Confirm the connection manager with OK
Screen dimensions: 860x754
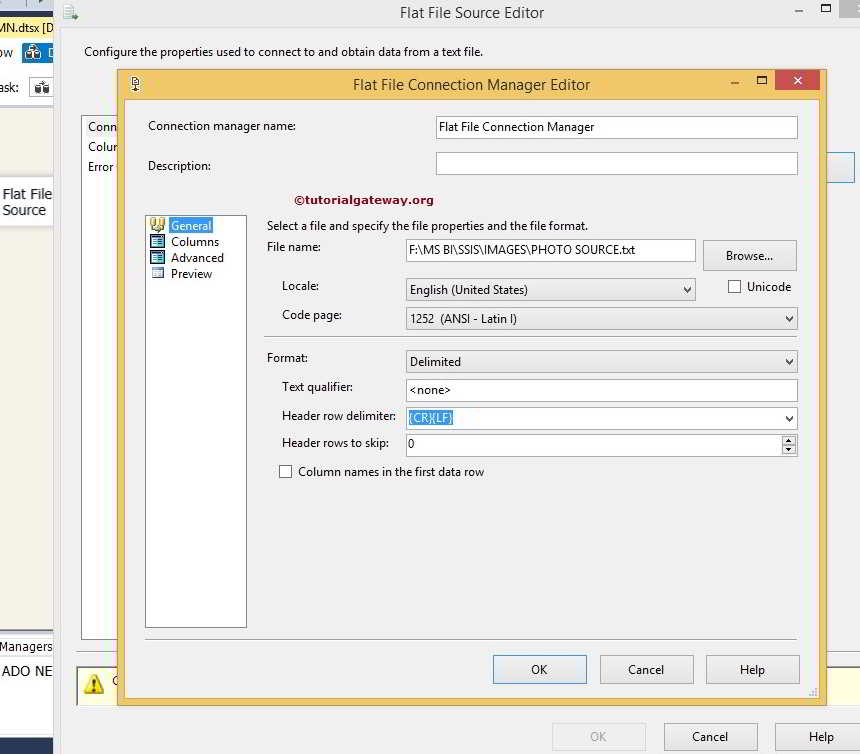click(x=539, y=669)
